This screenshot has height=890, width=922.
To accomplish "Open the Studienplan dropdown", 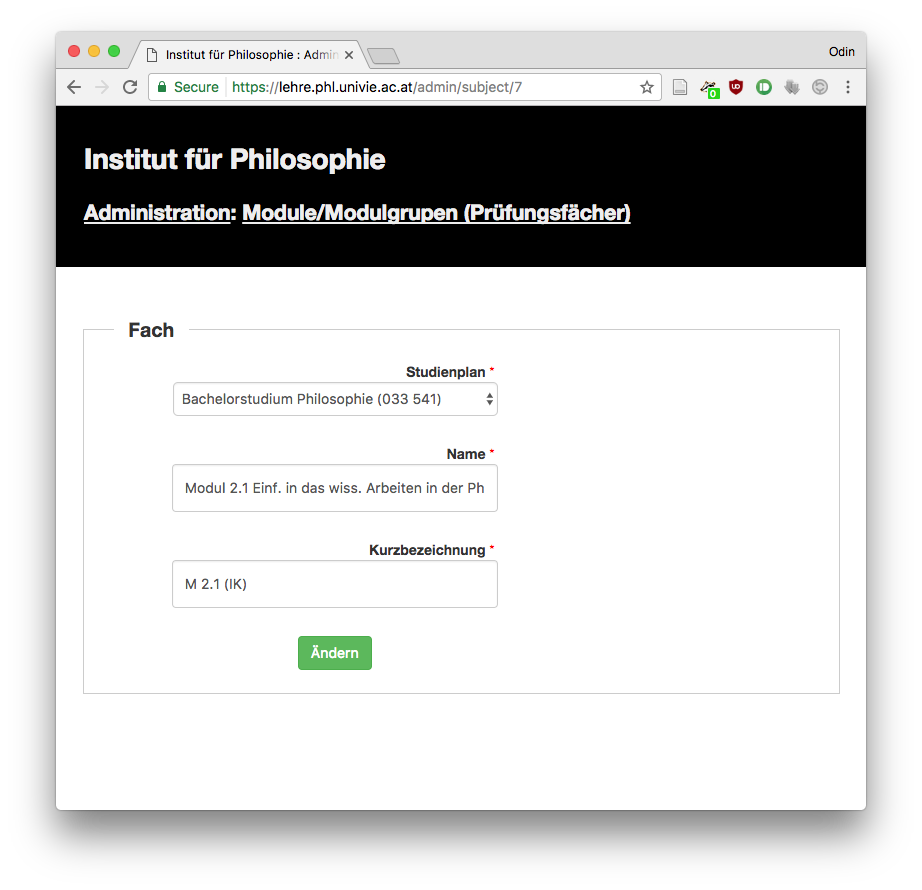I will coord(335,399).
